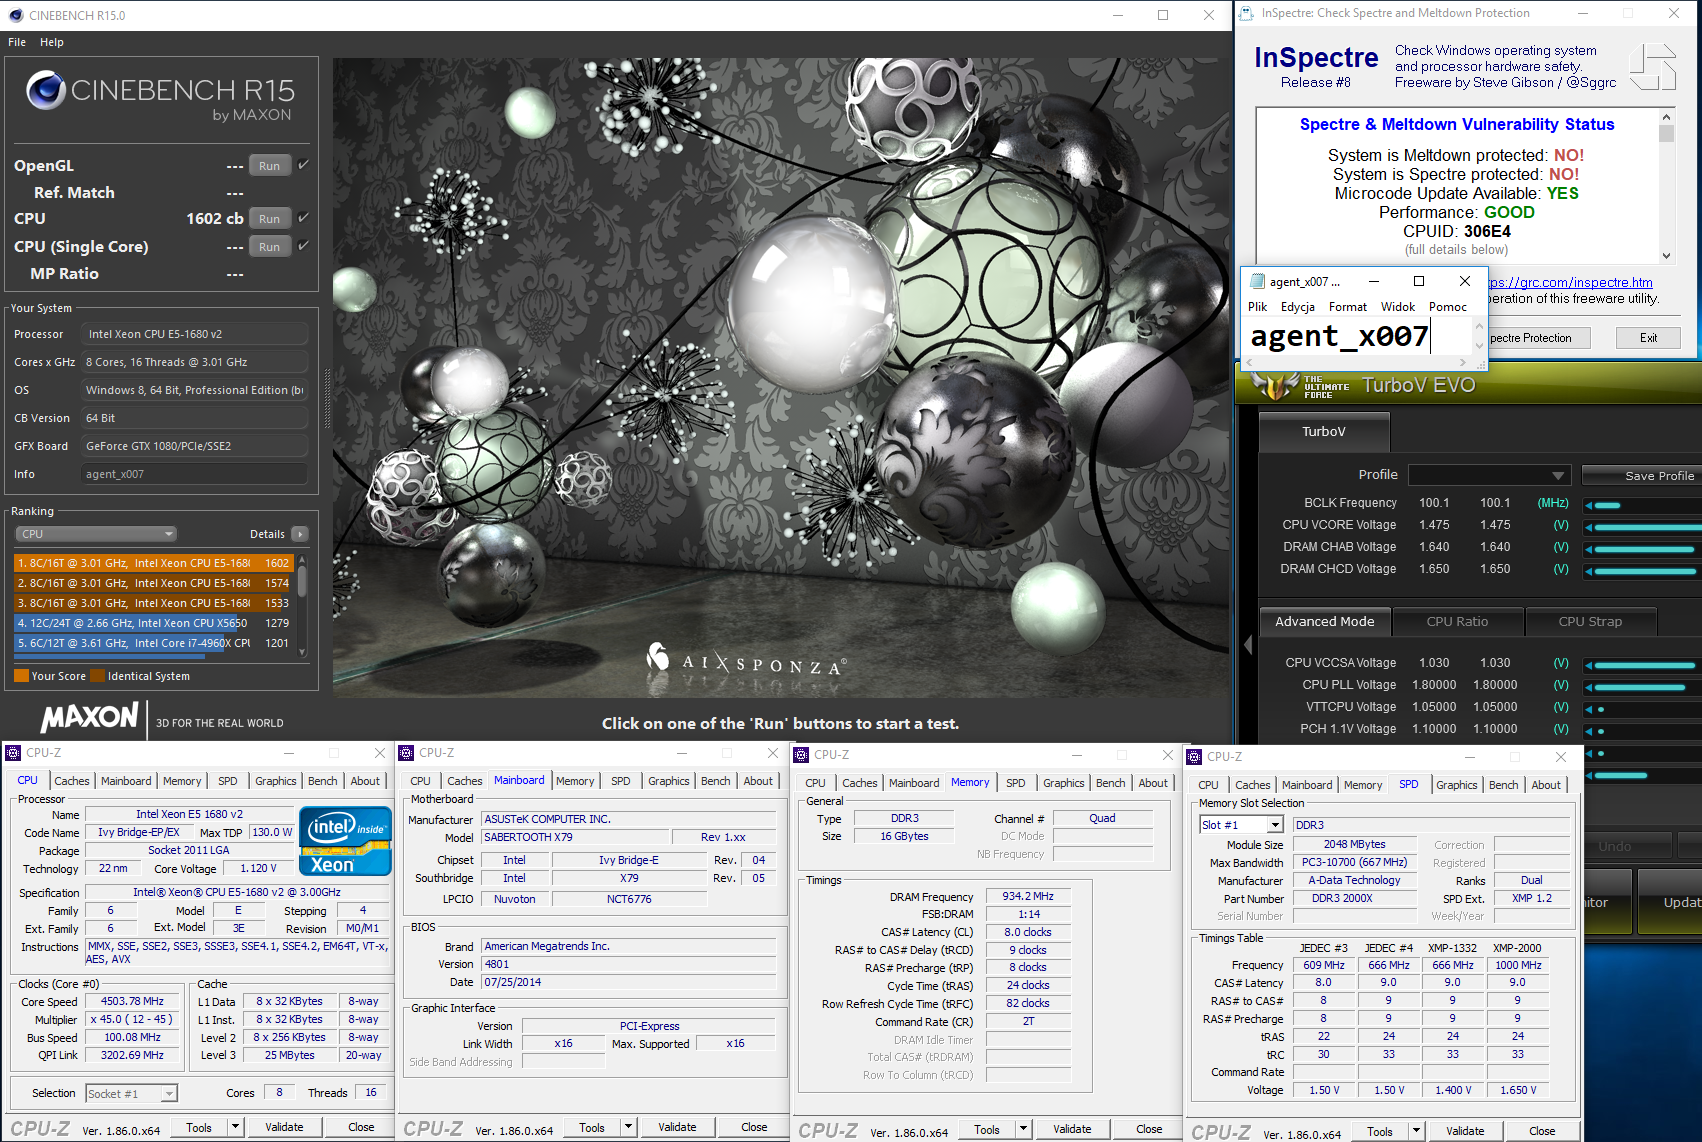
Task: Toggle the OpenGL test checkbox
Action: click(x=303, y=165)
